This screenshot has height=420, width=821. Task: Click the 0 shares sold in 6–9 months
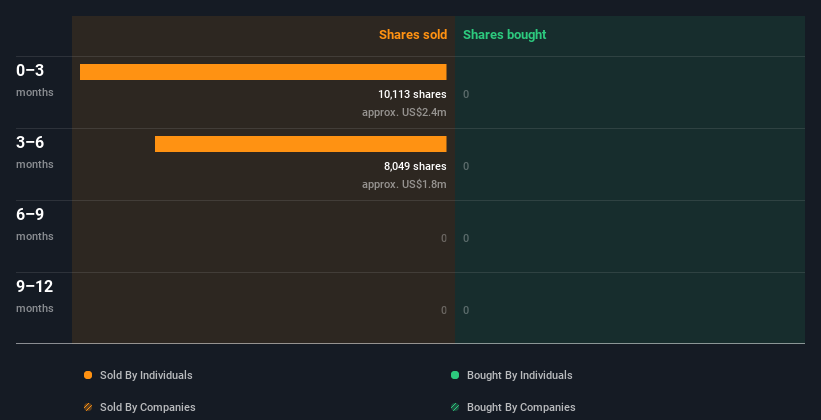(x=444, y=238)
